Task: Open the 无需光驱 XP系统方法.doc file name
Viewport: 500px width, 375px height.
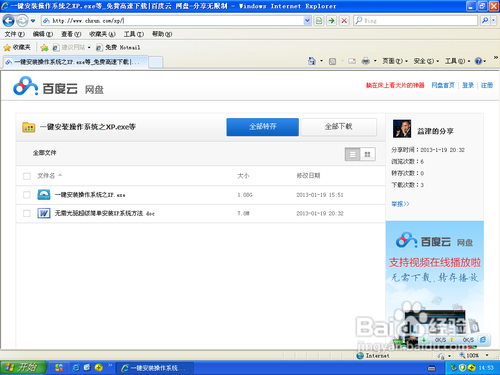Action: (x=105, y=213)
